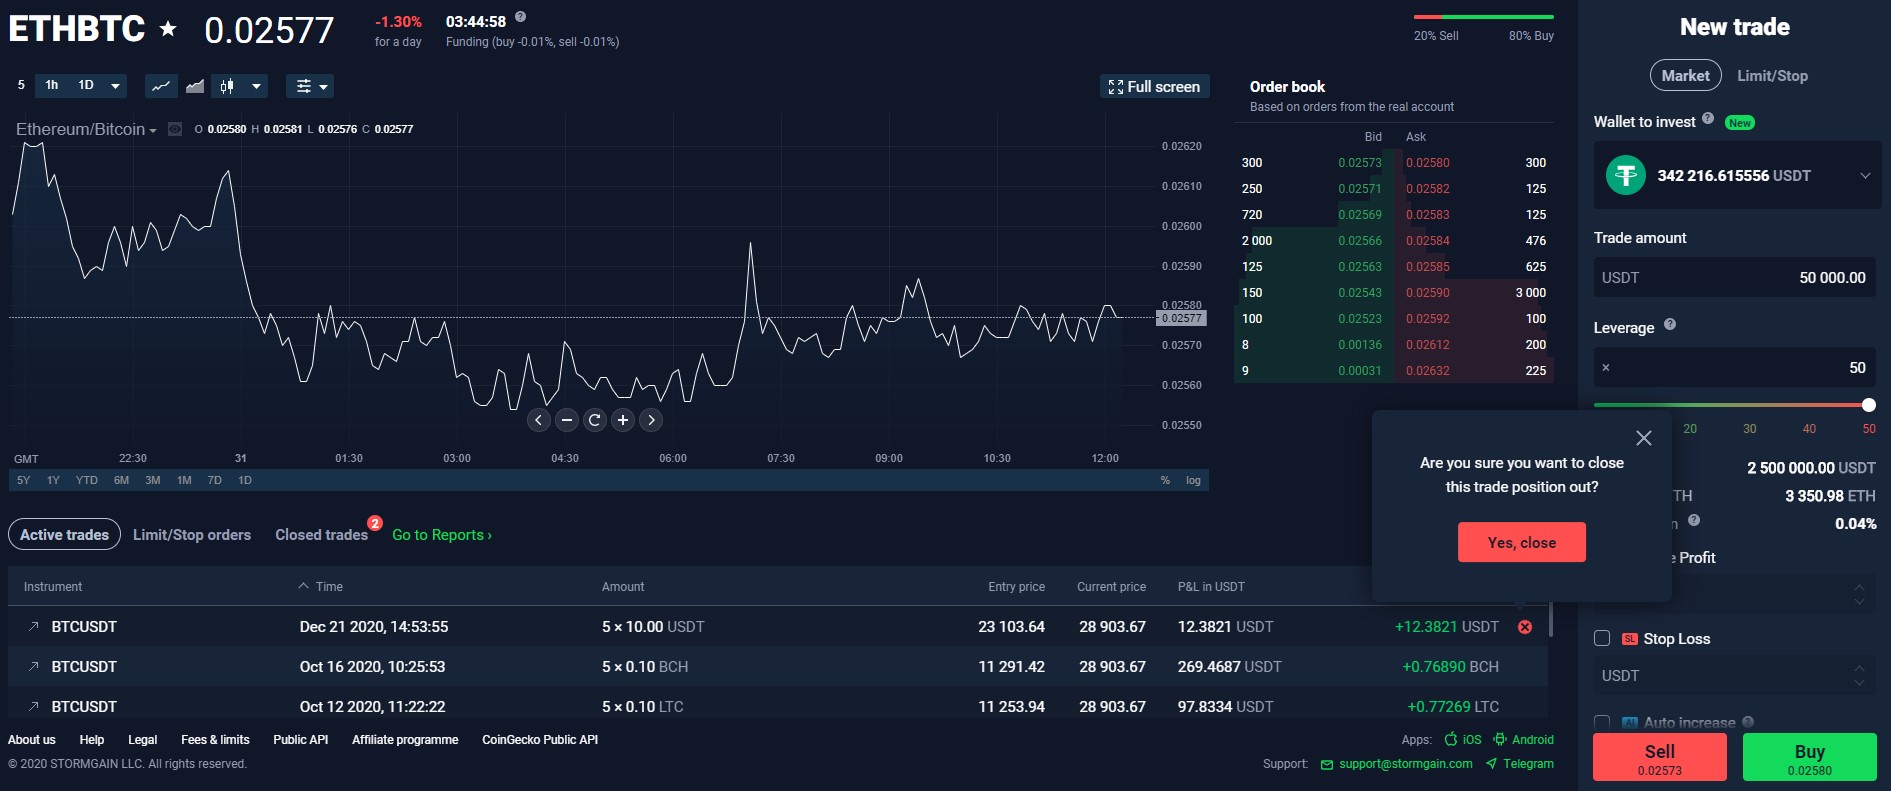Switch chart to area style

195,86
